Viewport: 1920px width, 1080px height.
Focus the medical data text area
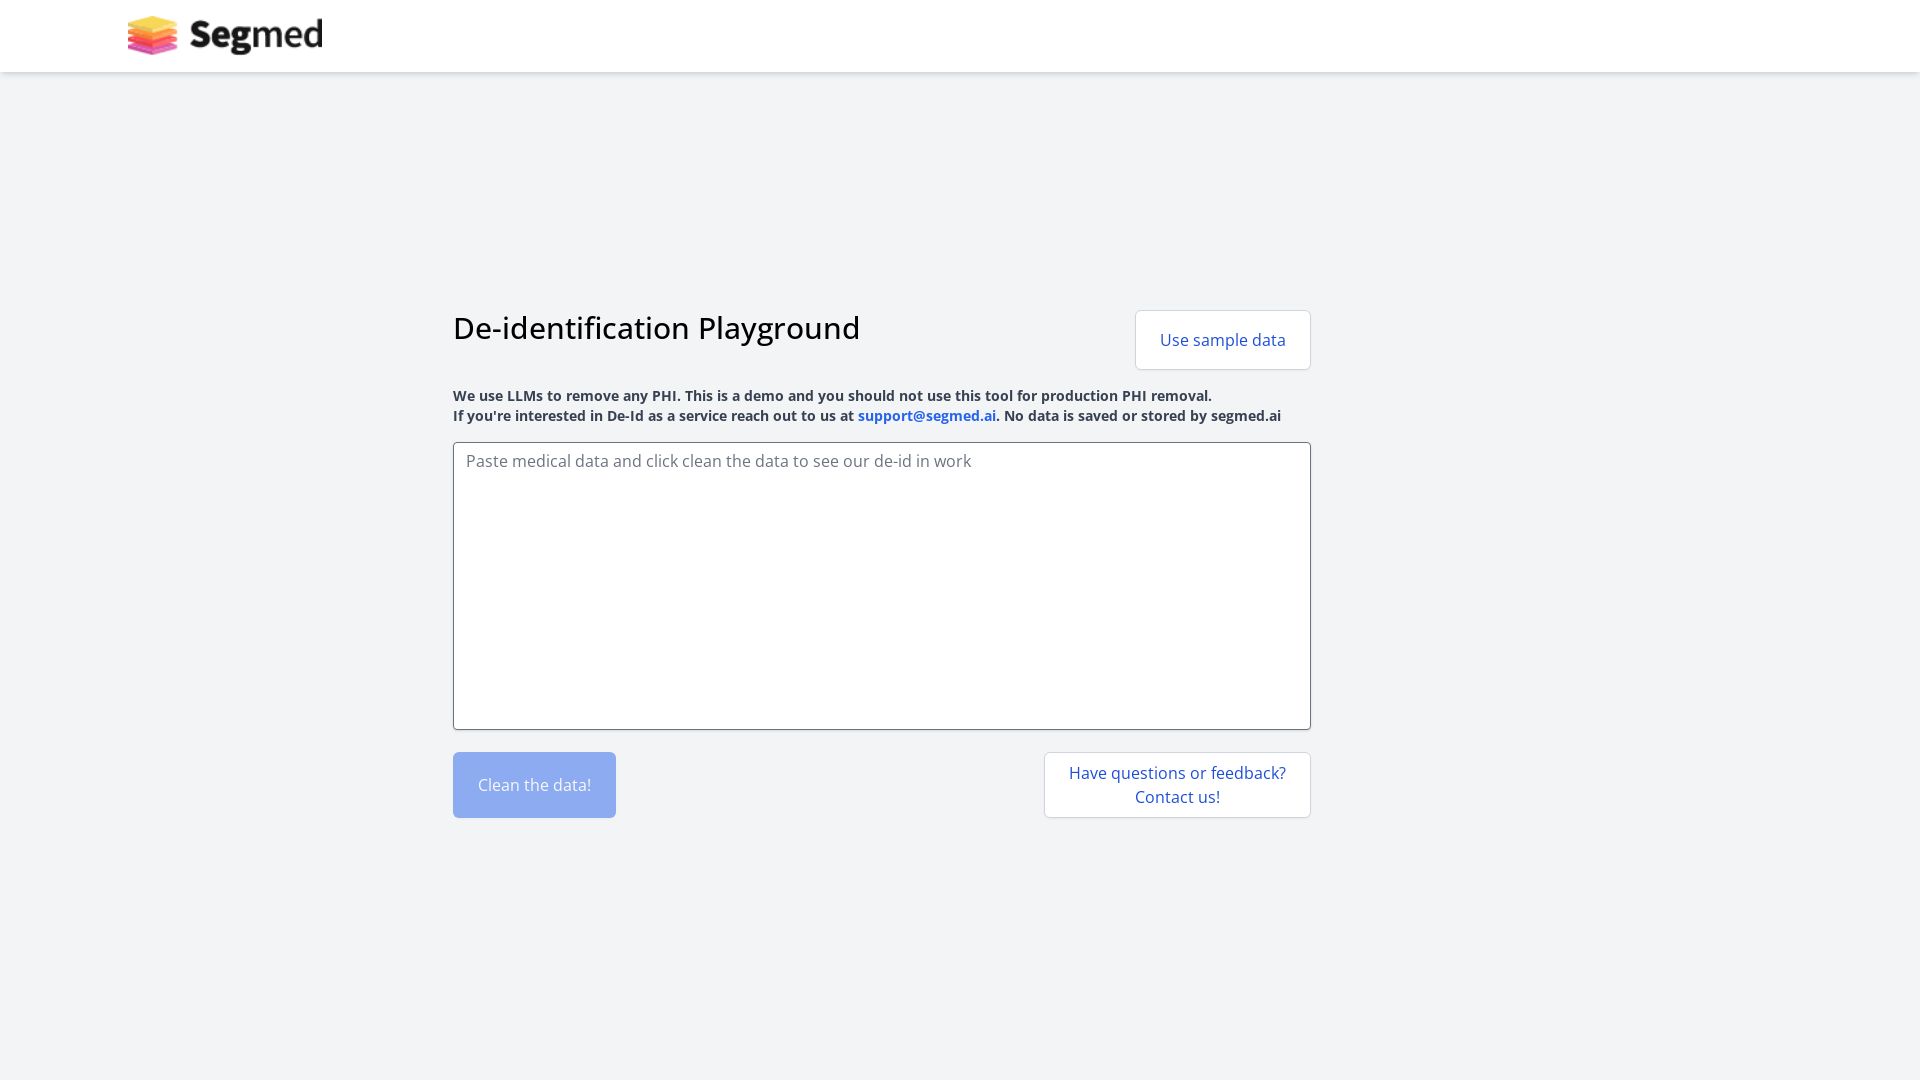click(x=881, y=585)
